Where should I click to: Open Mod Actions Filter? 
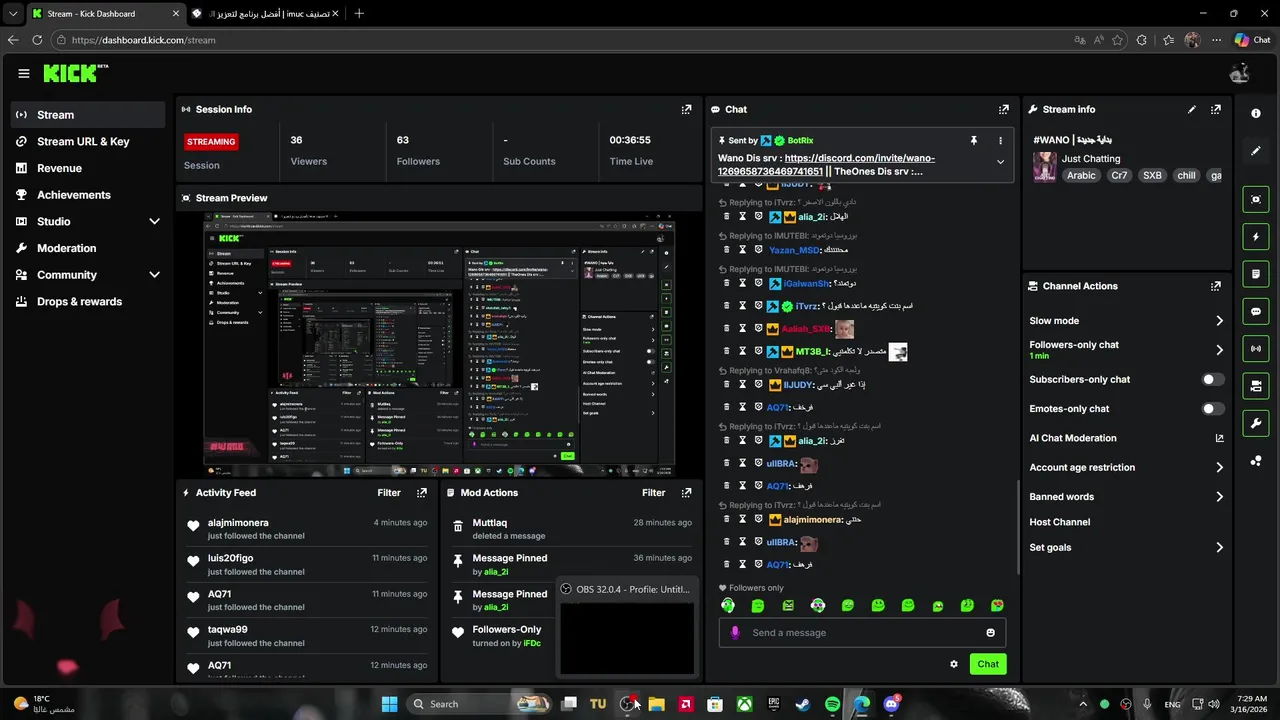[x=653, y=492]
